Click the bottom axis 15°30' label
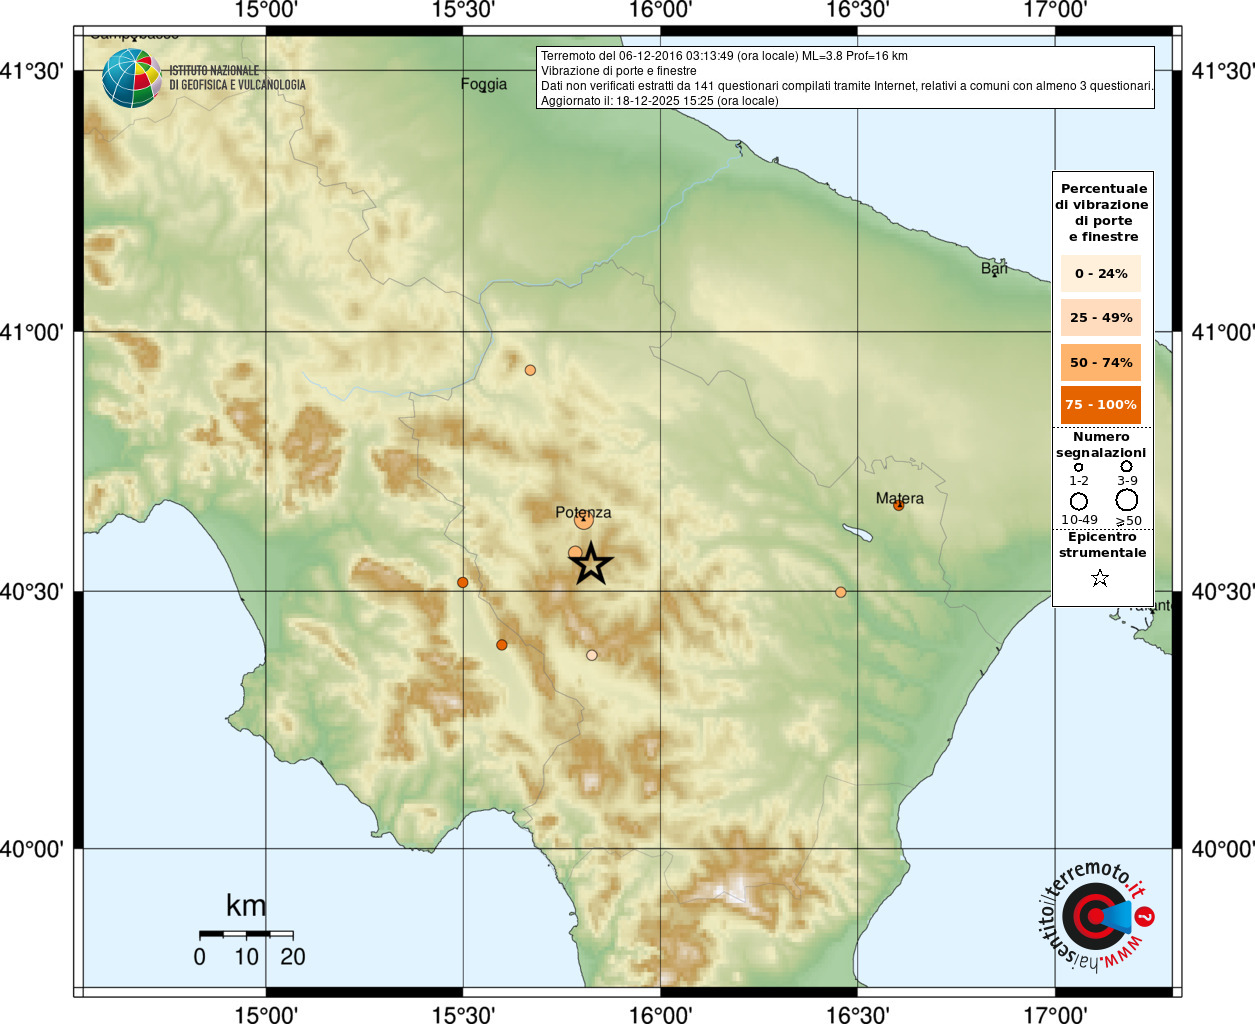This screenshot has width=1255, height=1024. (x=463, y=1015)
